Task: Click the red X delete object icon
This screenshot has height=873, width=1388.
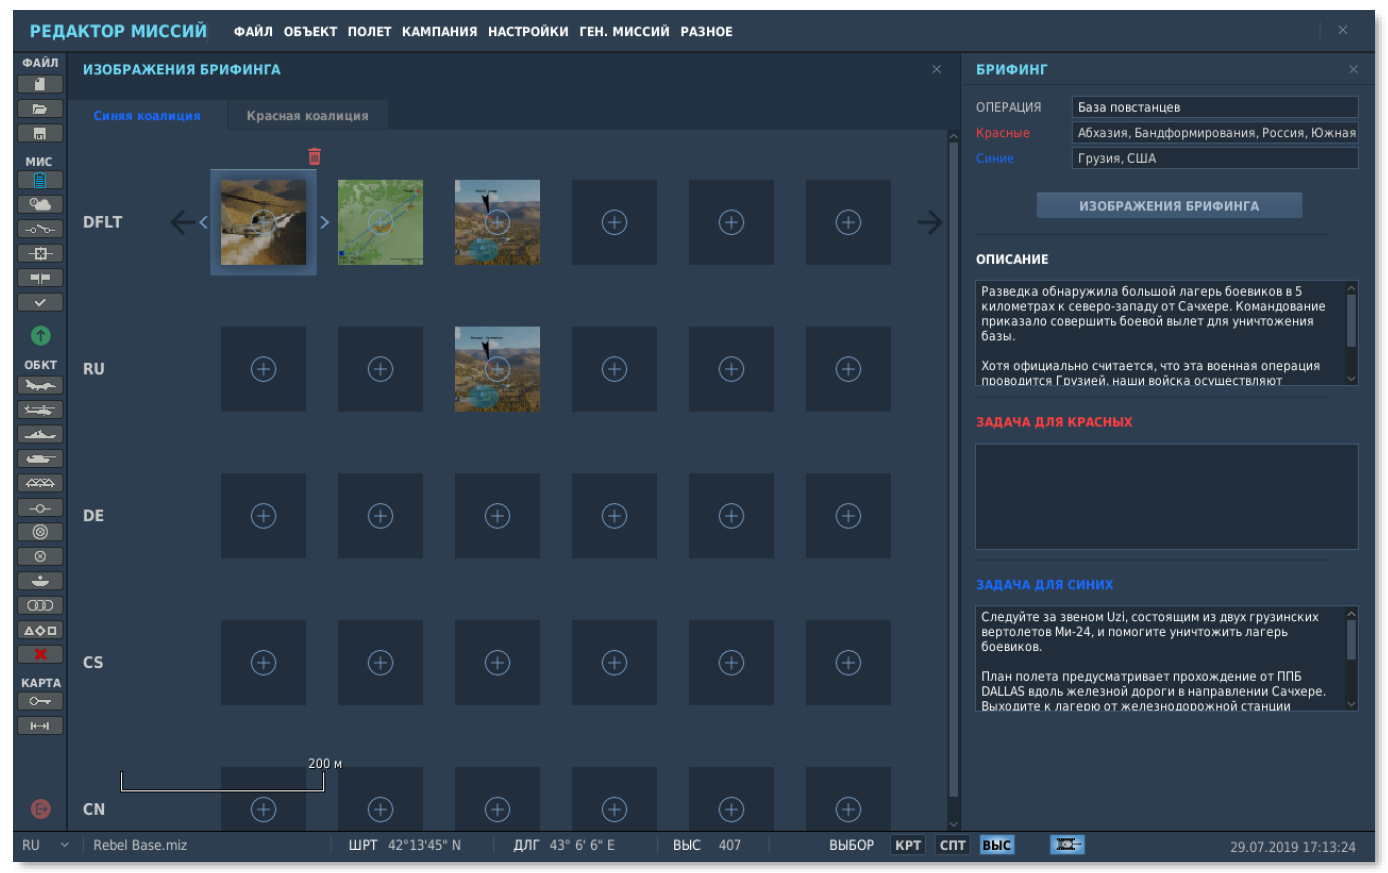Action: tap(40, 654)
